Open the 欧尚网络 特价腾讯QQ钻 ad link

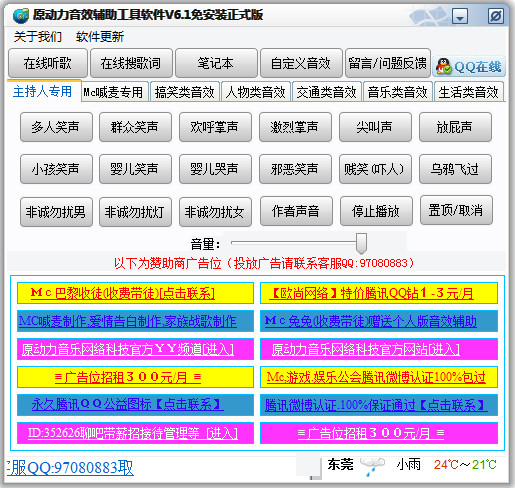tap(371, 293)
